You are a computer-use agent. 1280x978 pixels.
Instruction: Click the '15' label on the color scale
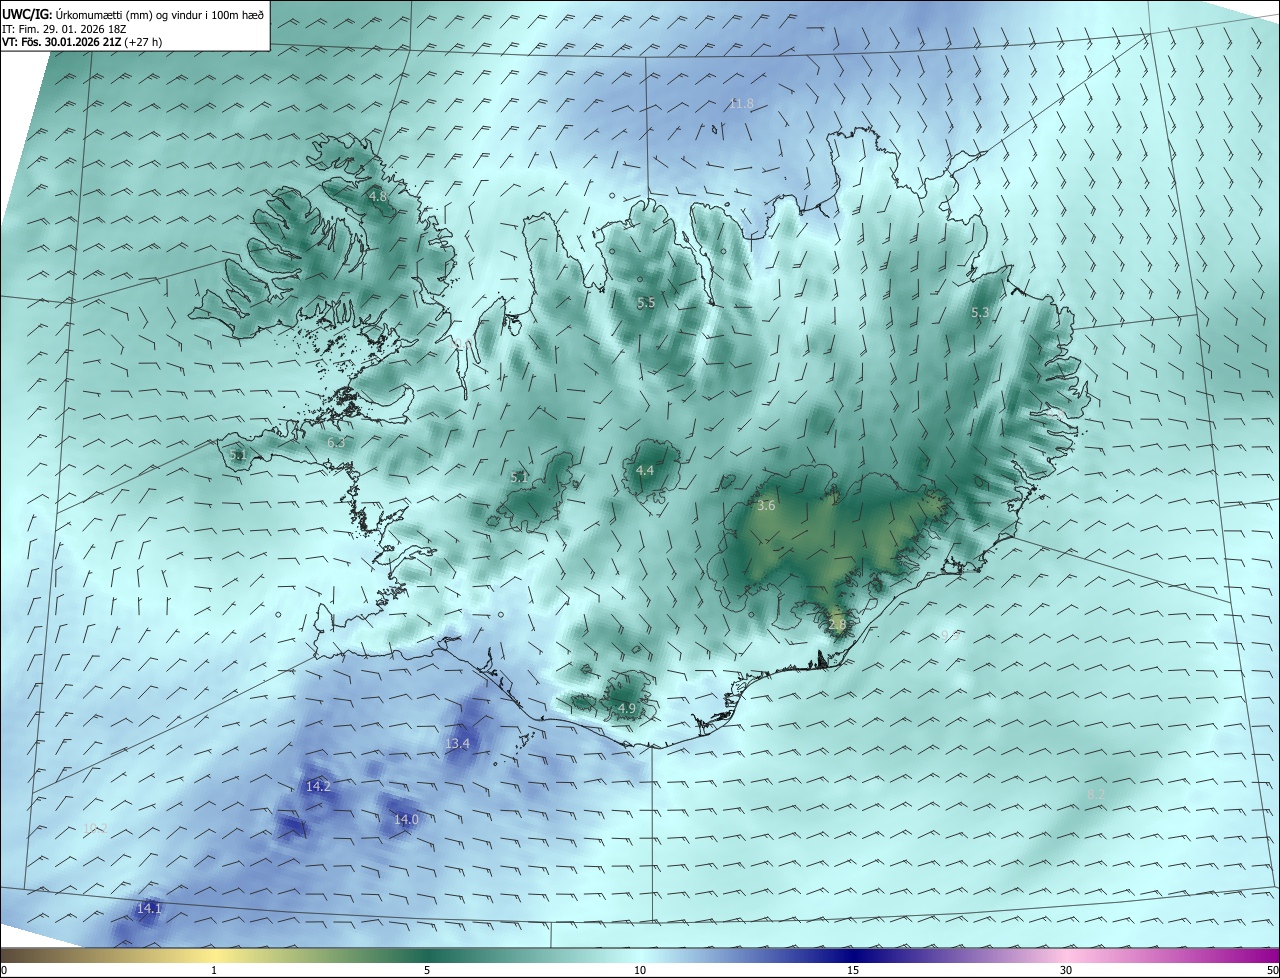pos(853,970)
